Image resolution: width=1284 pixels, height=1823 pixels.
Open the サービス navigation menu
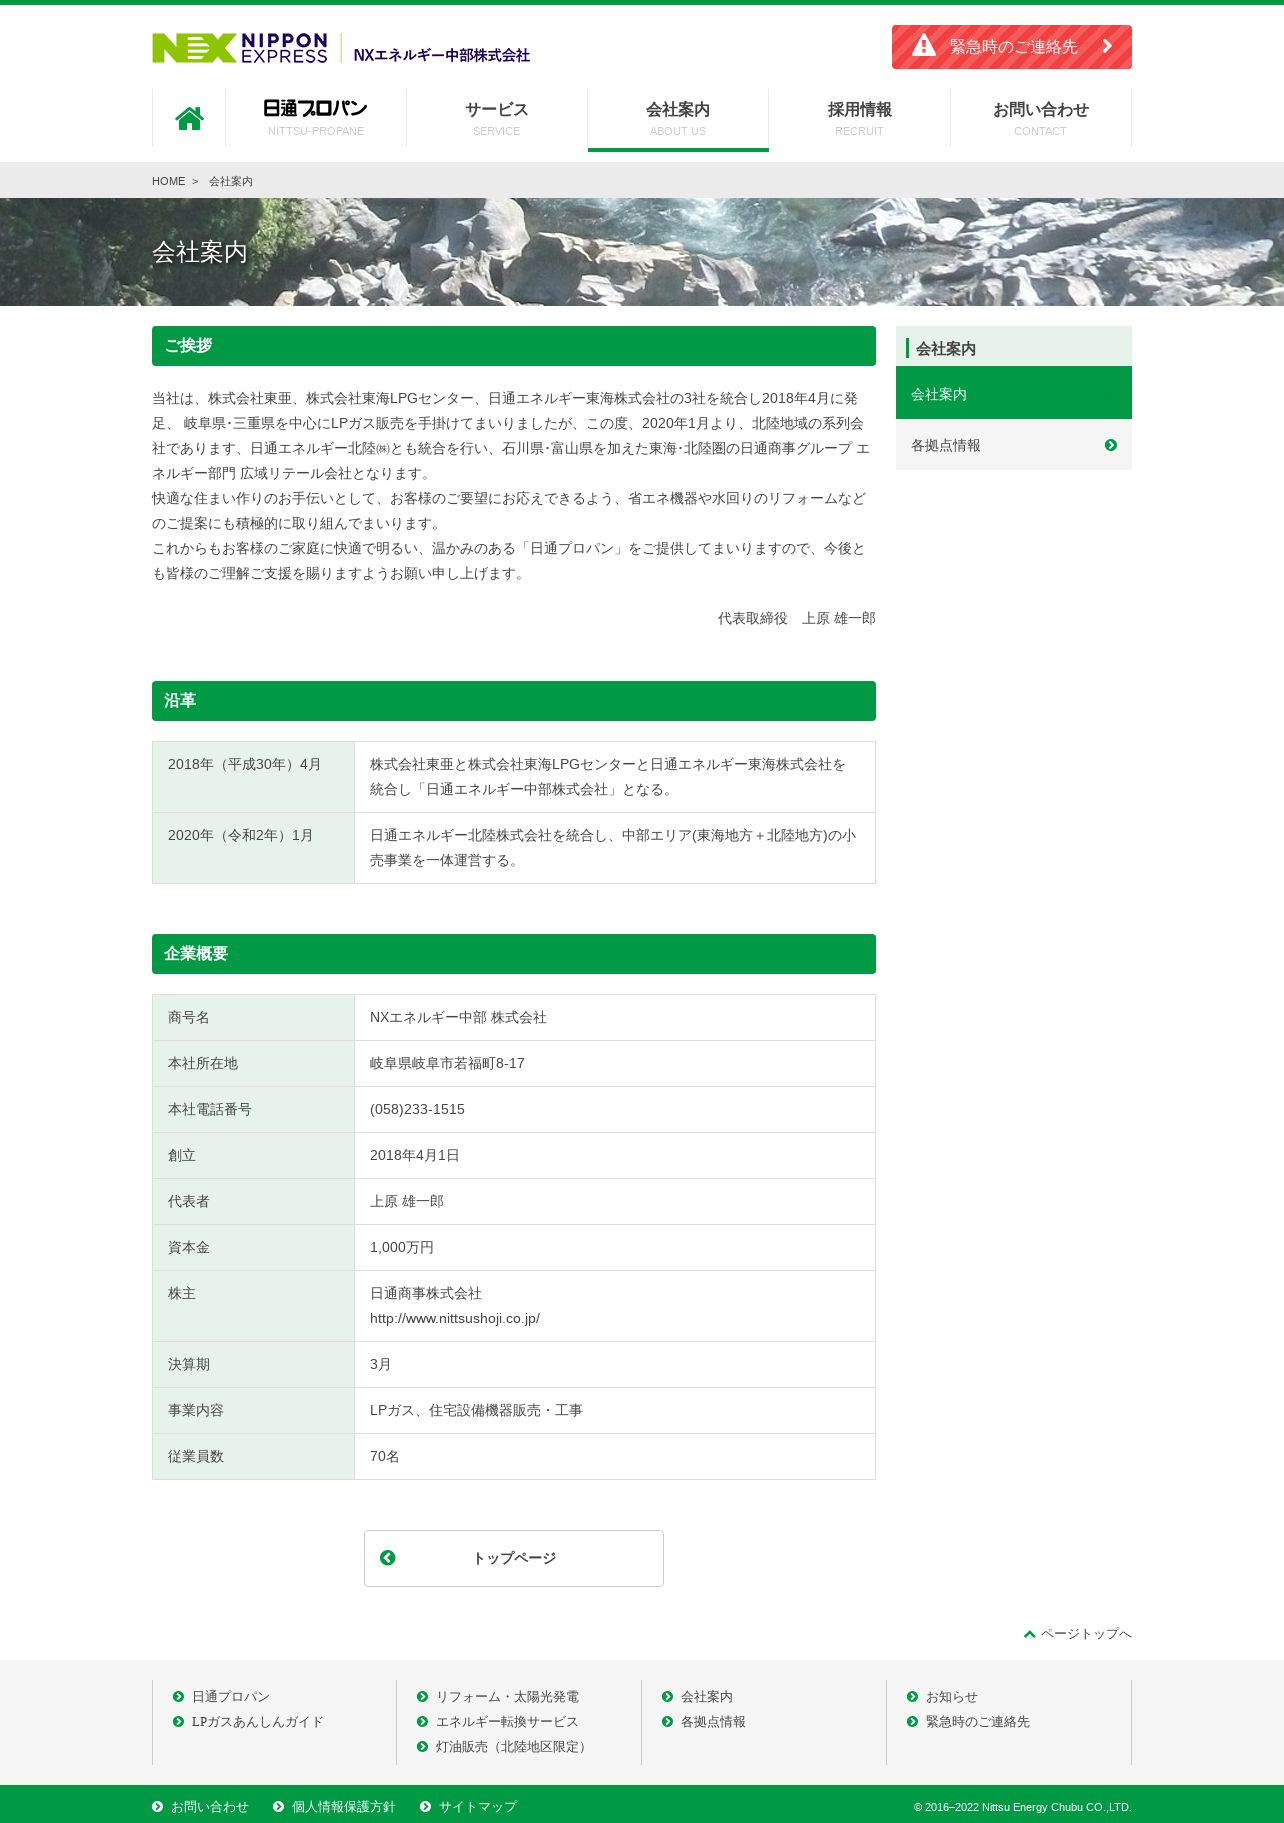(497, 118)
